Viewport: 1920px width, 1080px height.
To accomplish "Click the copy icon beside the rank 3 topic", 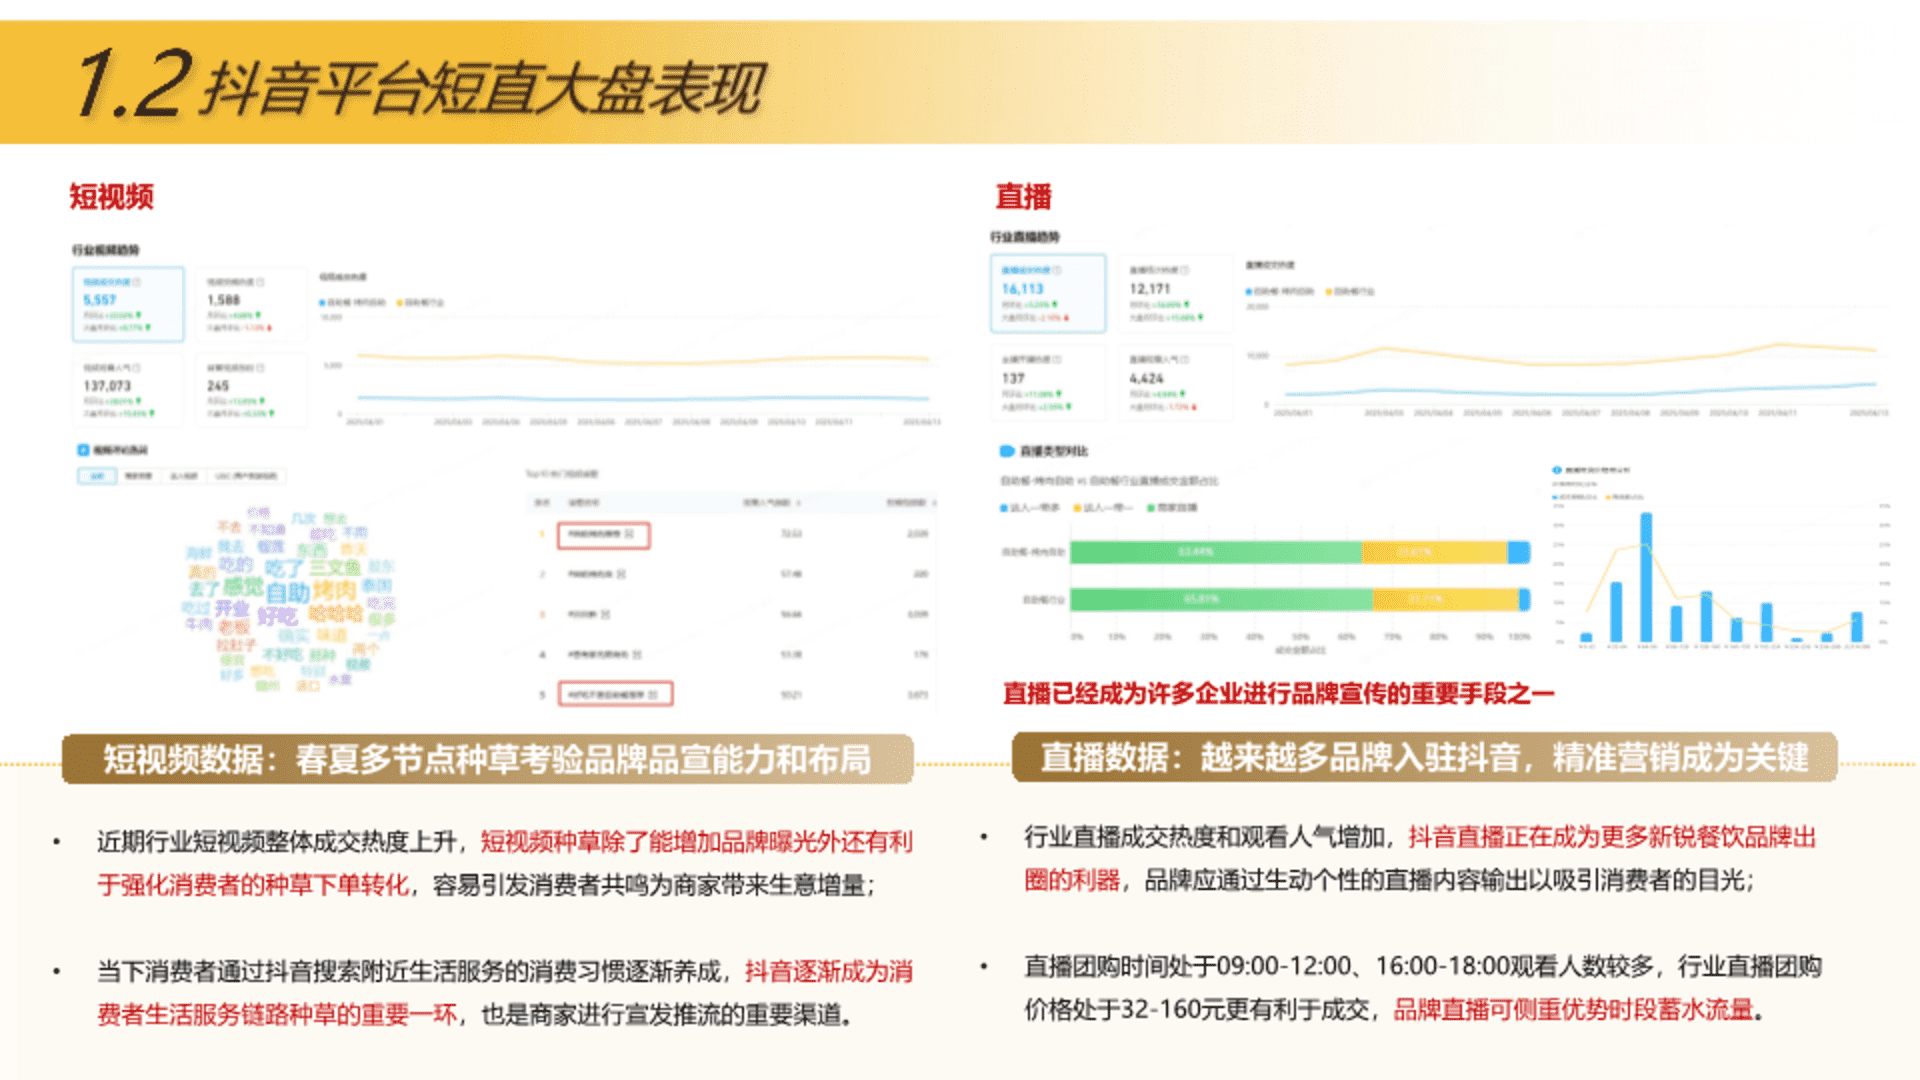I will 606,614.
